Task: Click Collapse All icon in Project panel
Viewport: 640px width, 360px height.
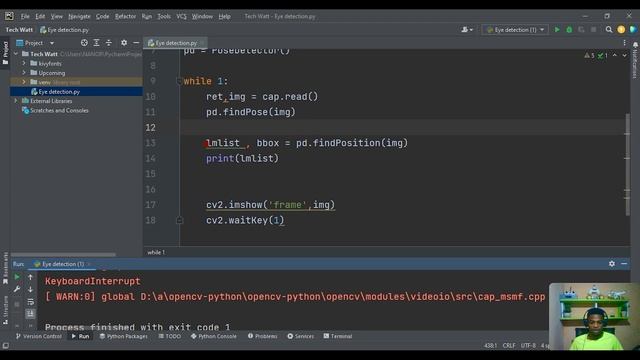Action: (109, 43)
